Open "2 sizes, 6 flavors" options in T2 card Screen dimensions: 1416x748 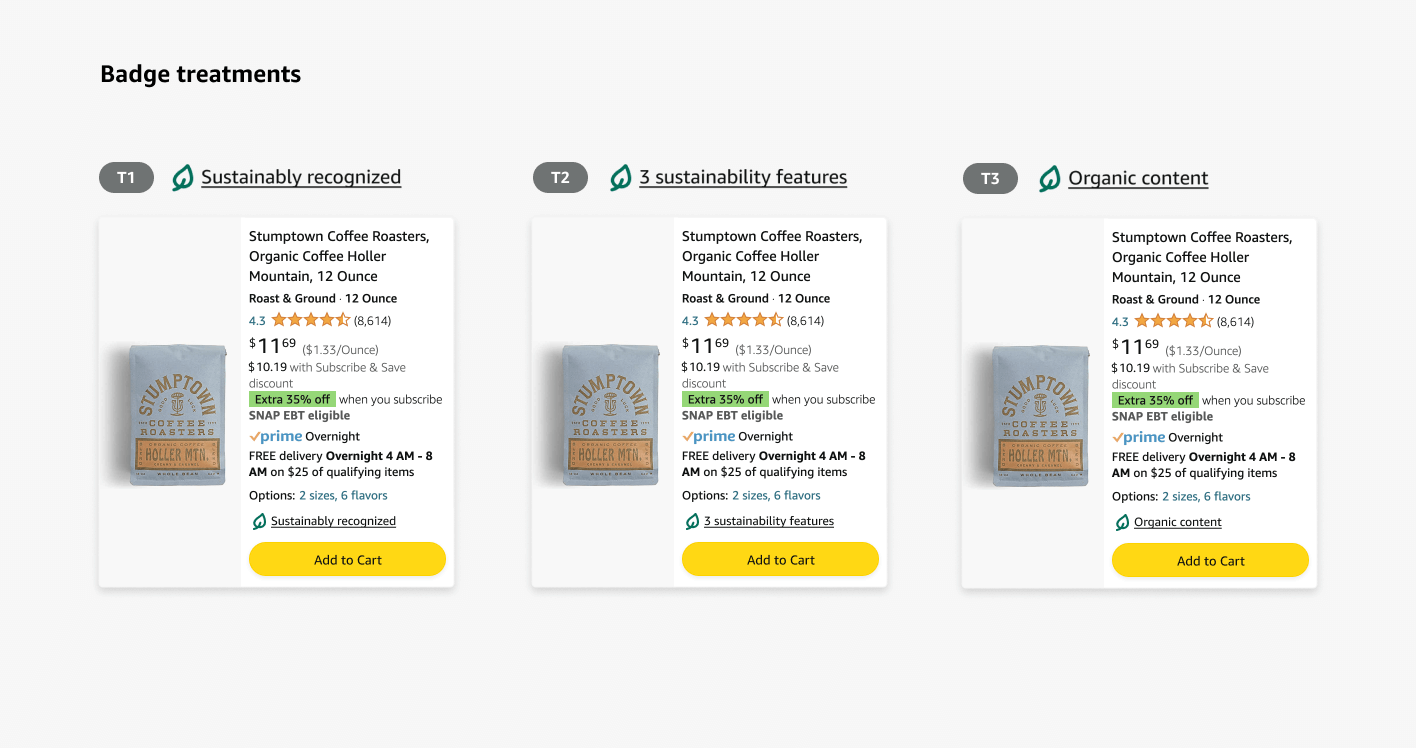click(x=776, y=495)
